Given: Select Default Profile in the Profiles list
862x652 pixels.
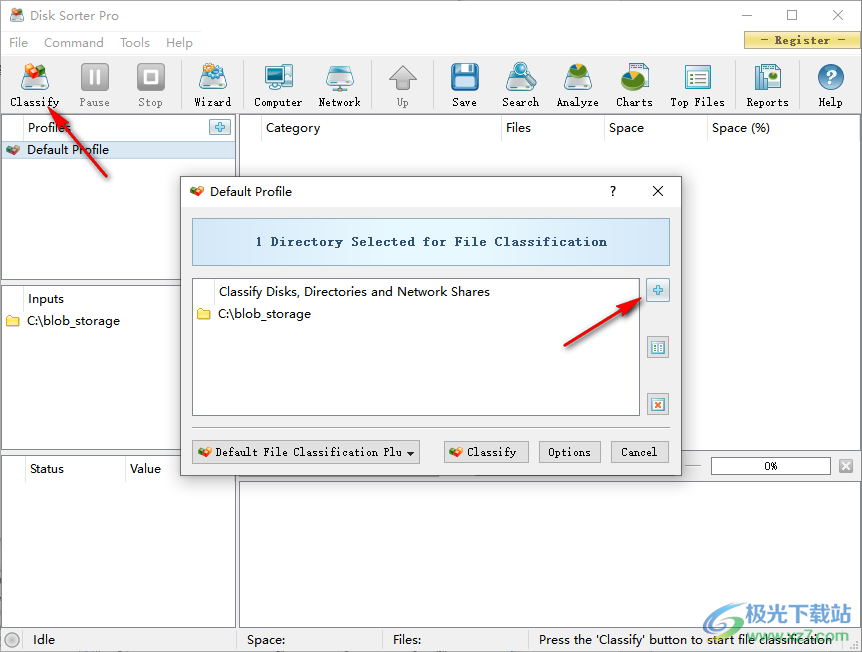Looking at the screenshot, I should pyautogui.click(x=119, y=150).
